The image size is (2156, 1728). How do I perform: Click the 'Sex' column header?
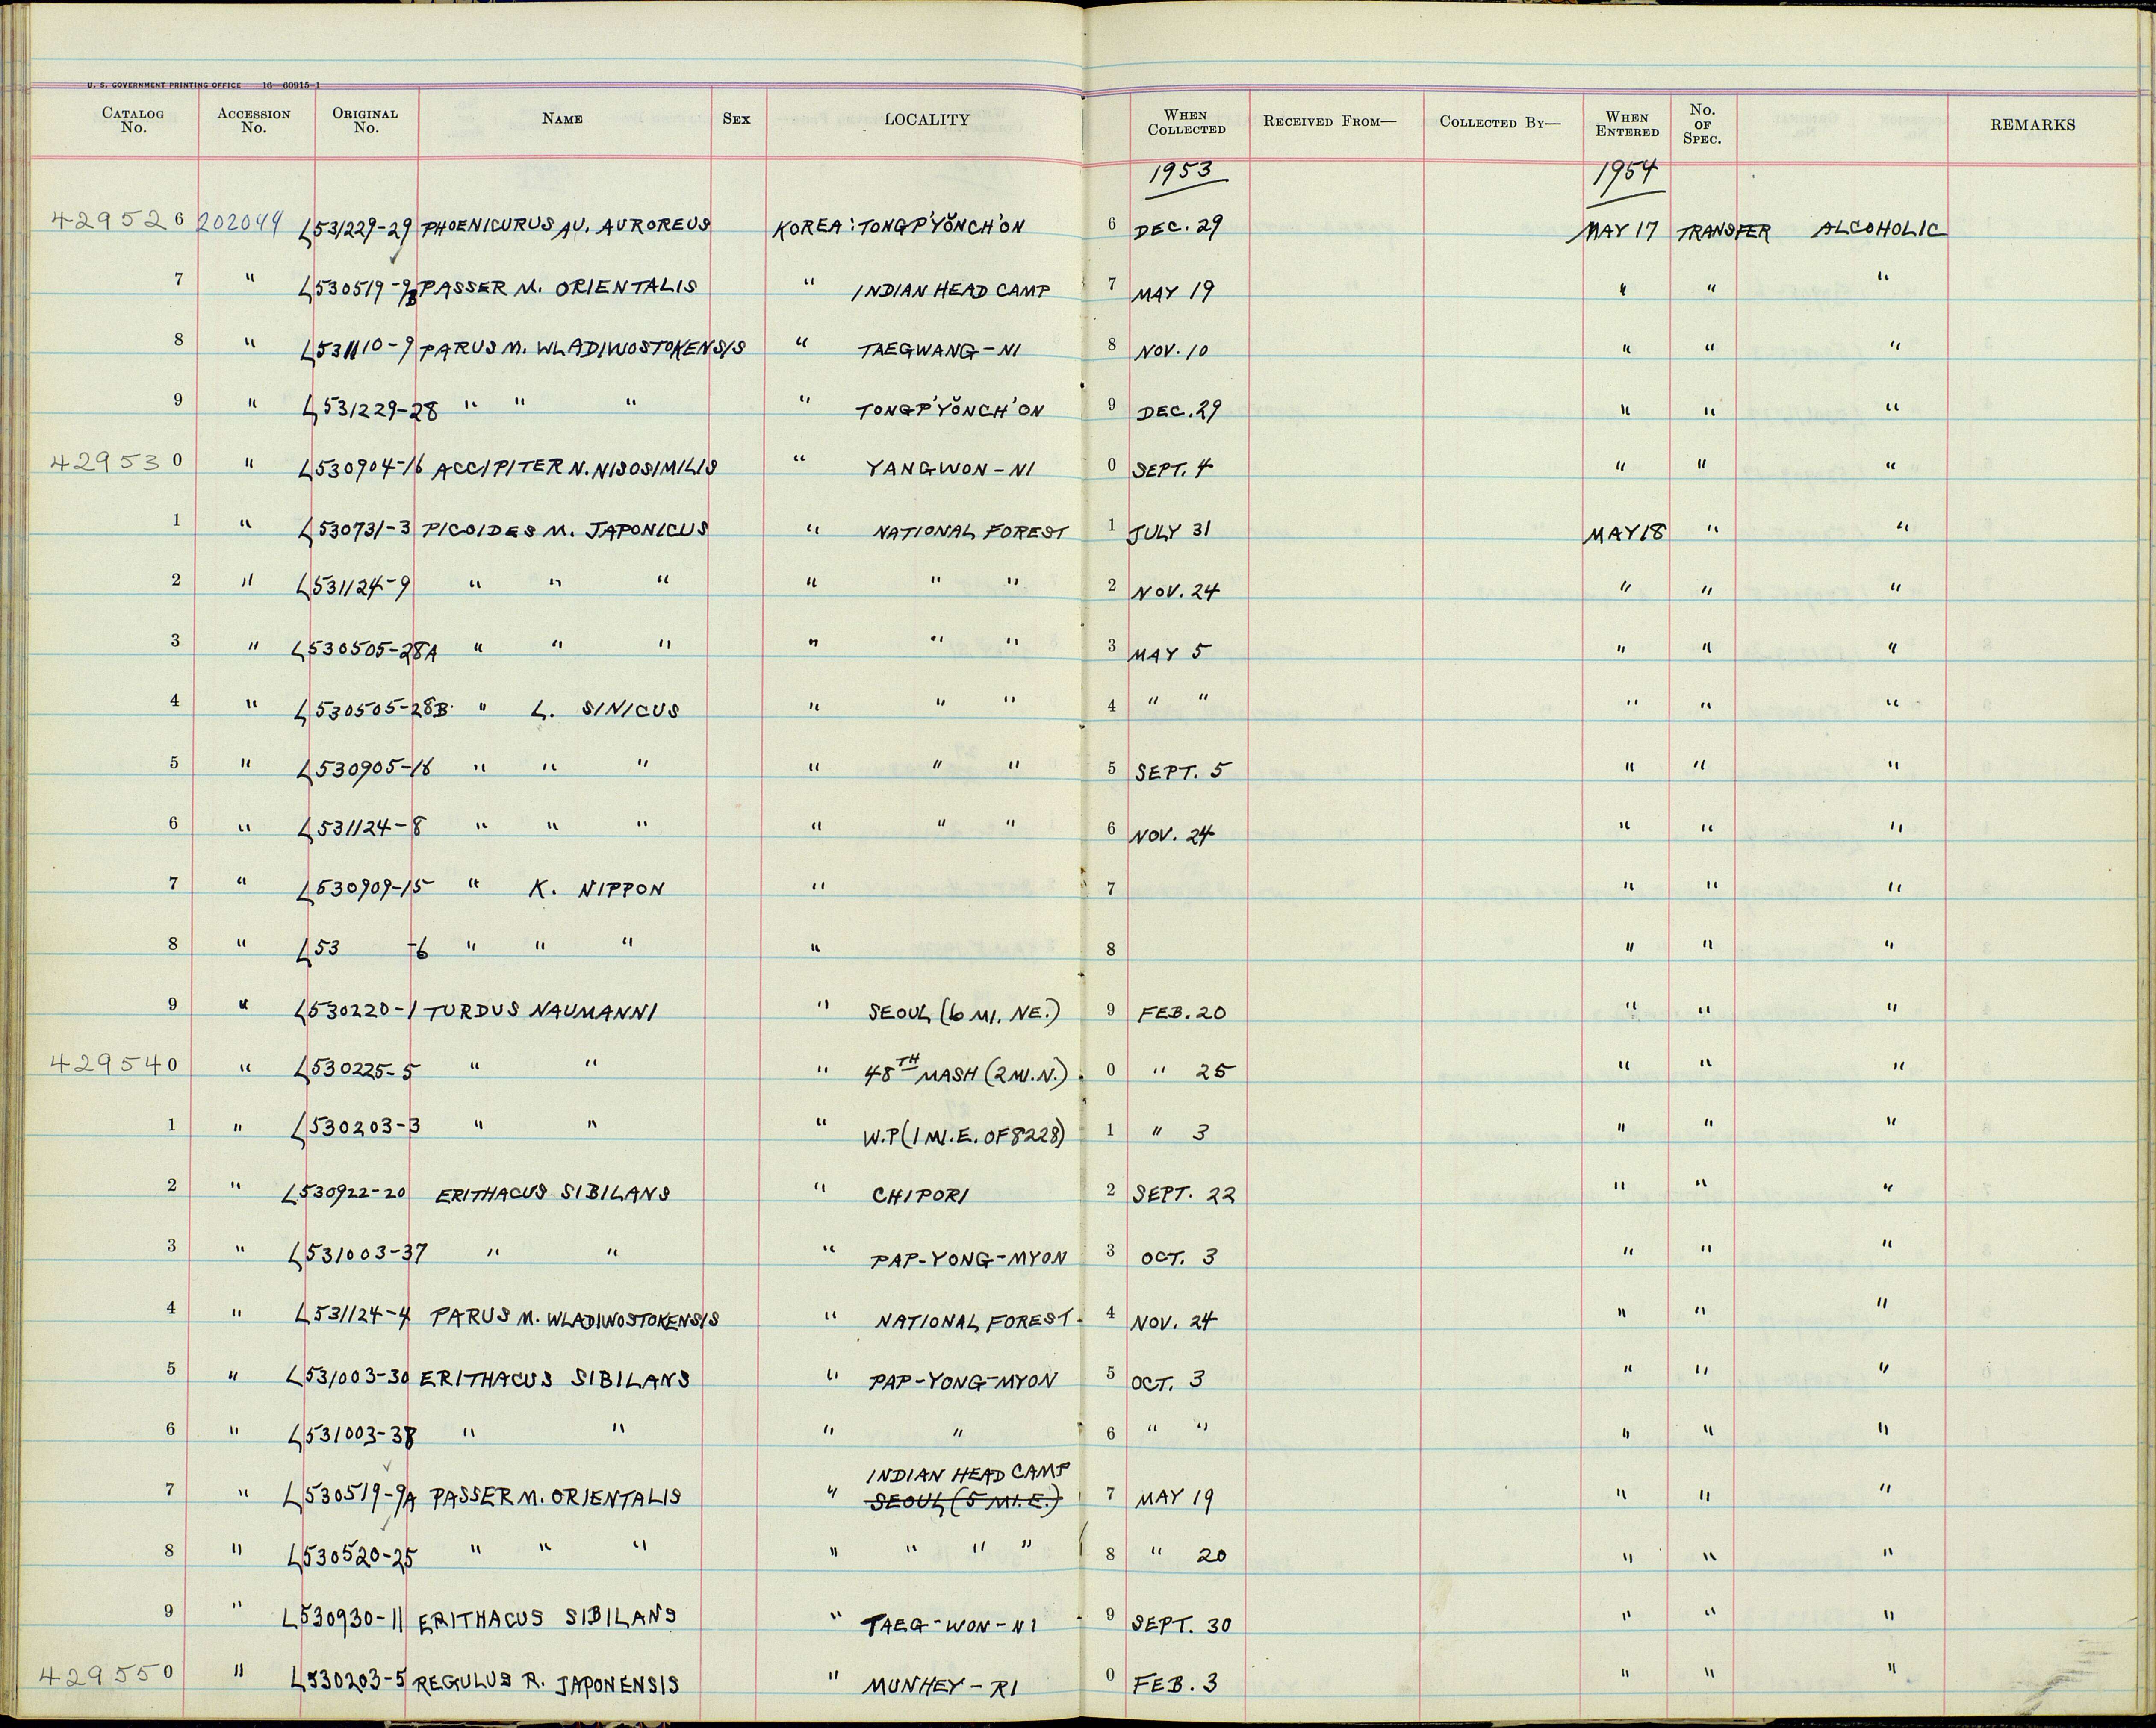[736, 118]
